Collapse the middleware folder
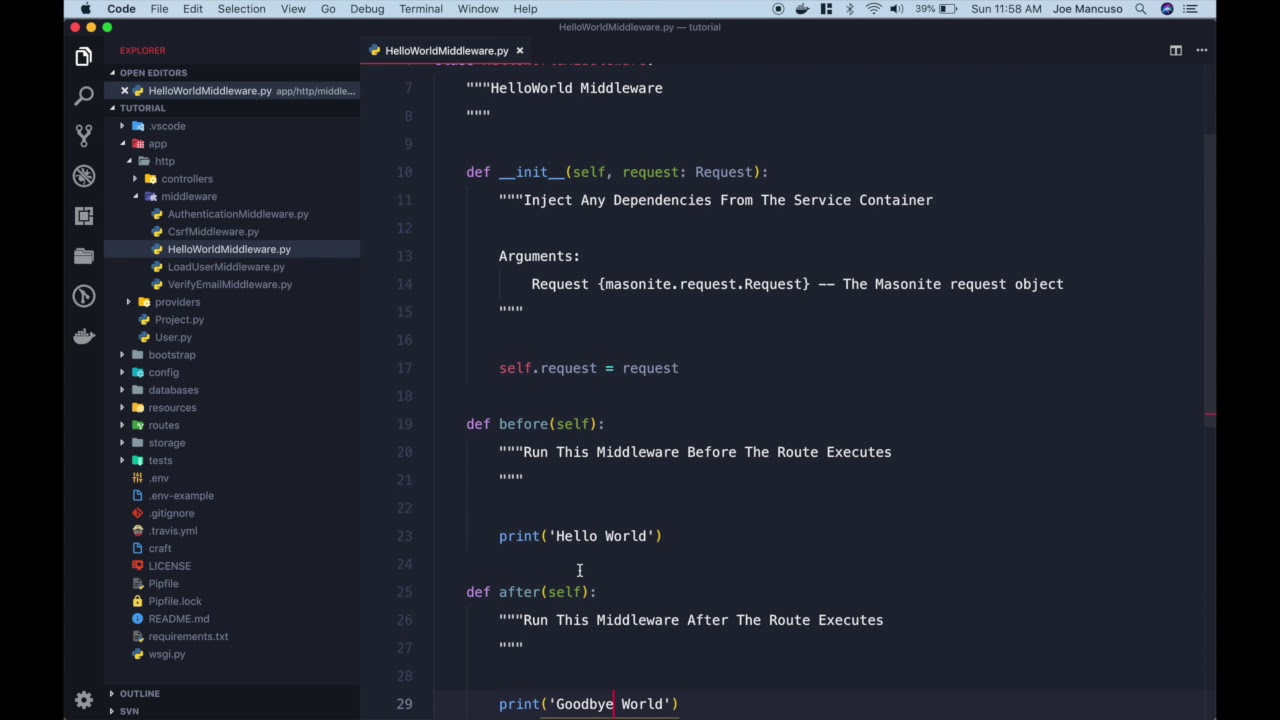This screenshot has width=1280, height=720. point(188,196)
